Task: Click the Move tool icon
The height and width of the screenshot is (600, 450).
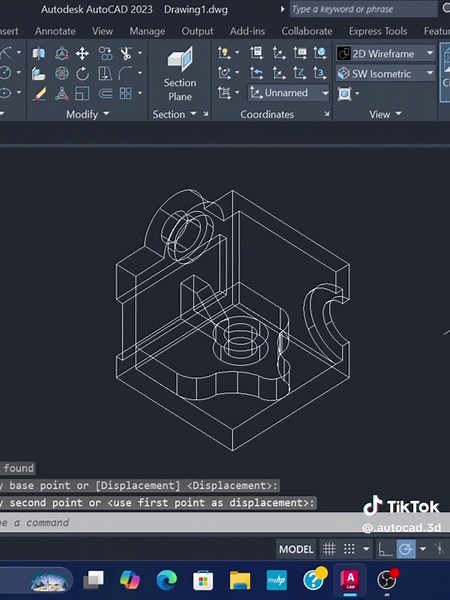Action: point(82,54)
